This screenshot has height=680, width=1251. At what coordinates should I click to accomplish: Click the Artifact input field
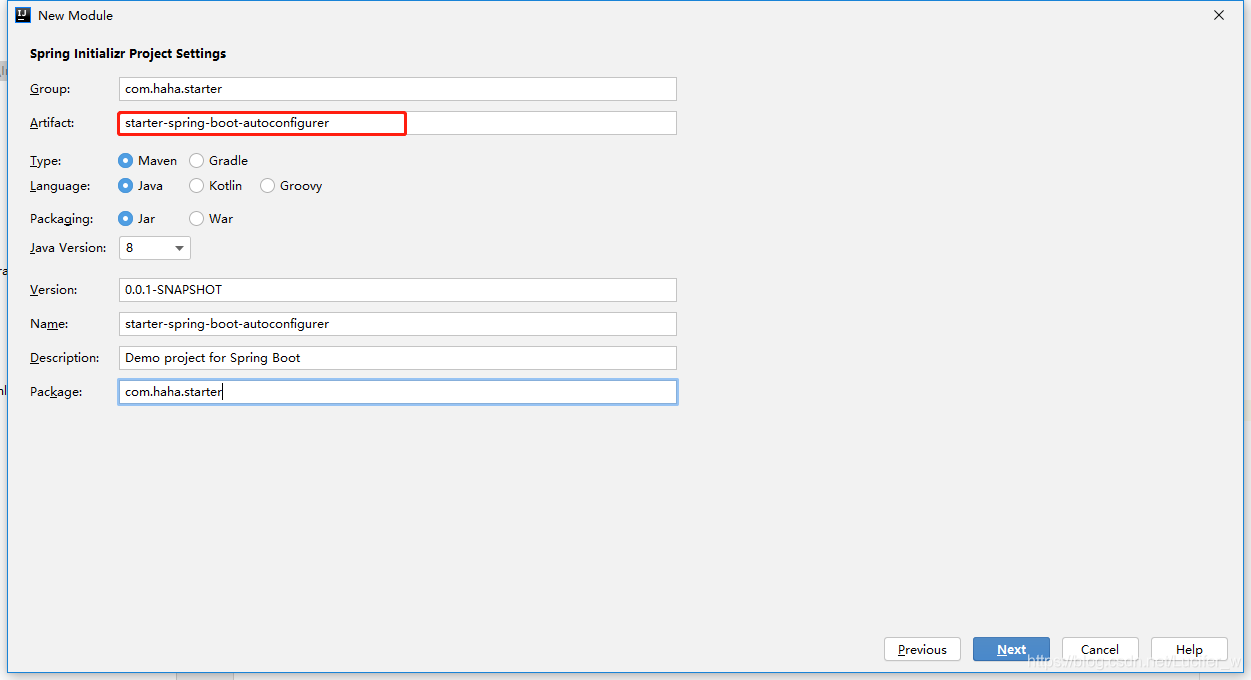click(x=398, y=123)
